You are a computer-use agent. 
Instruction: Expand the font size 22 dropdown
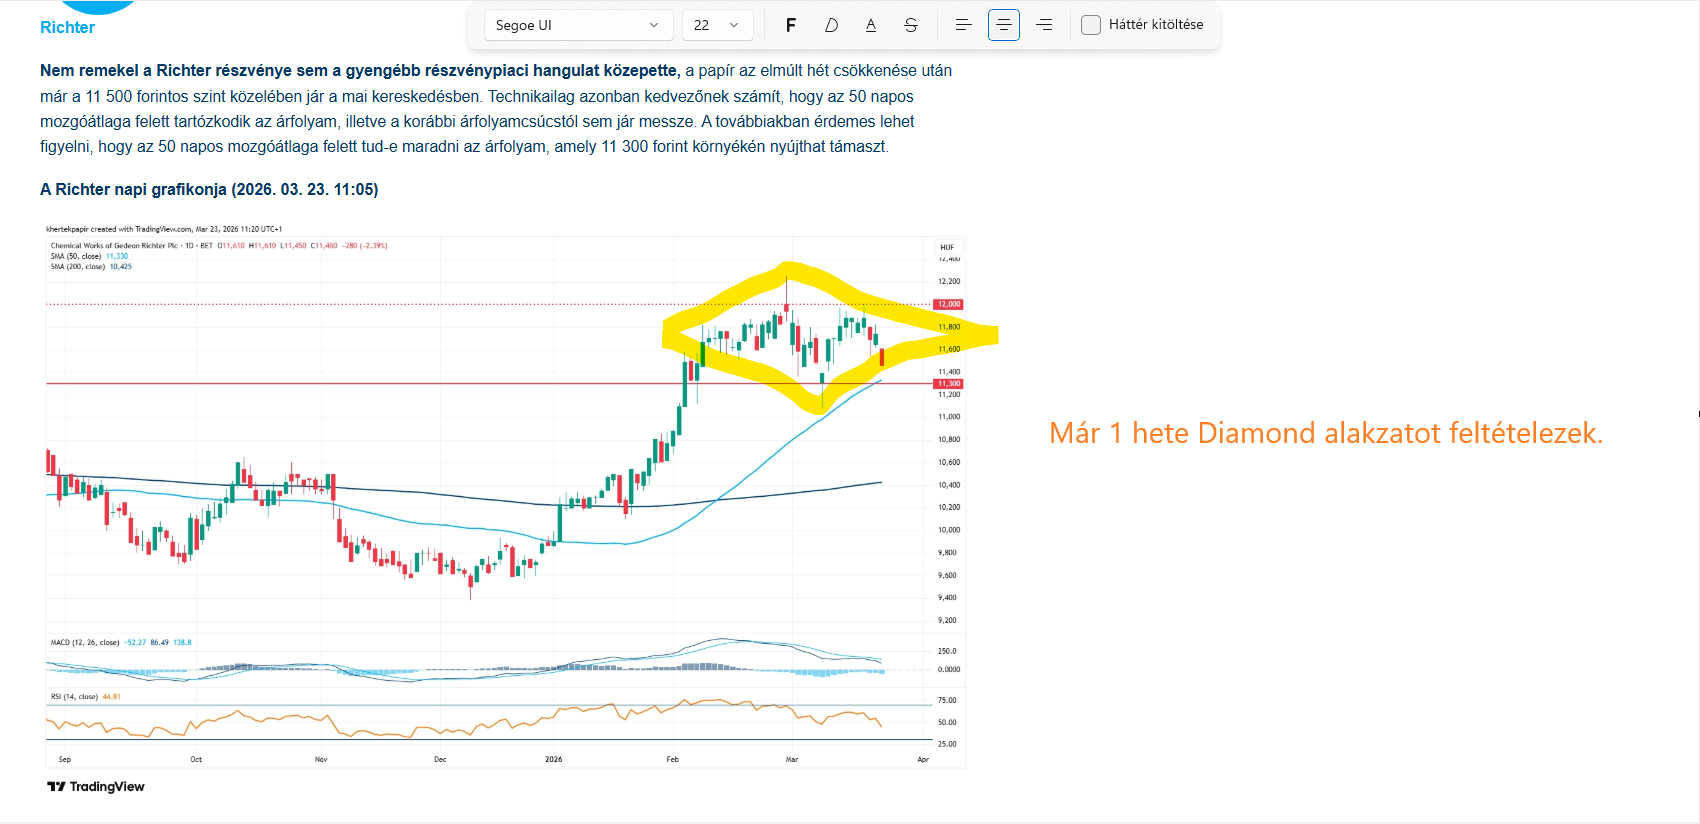point(716,25)
